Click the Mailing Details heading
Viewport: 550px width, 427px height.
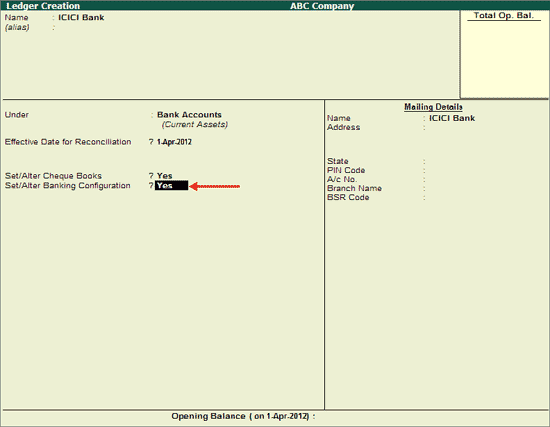[433, 107]
